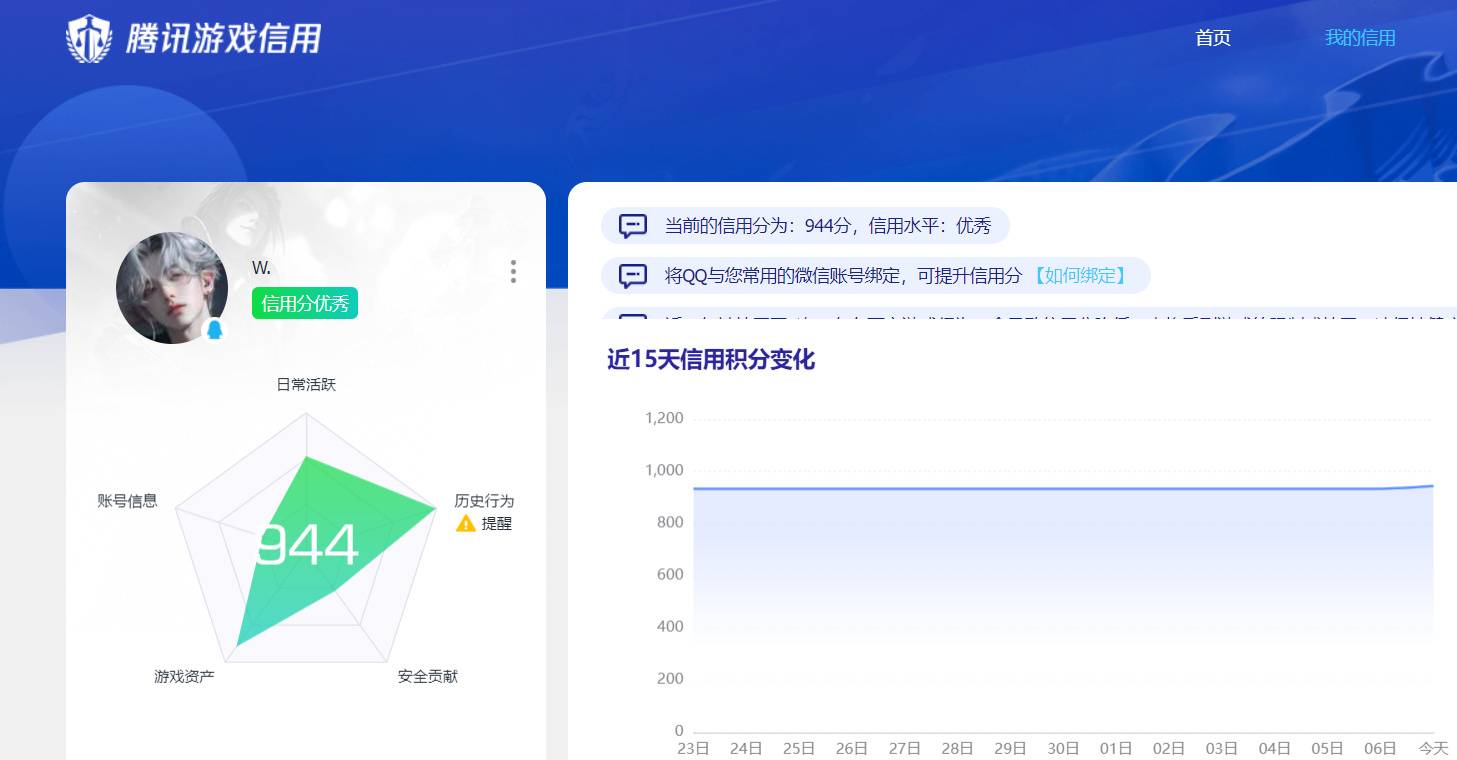Click the 当前的信用分为 message text
This screenshot has height=760, width=1457.
[828, 226]
